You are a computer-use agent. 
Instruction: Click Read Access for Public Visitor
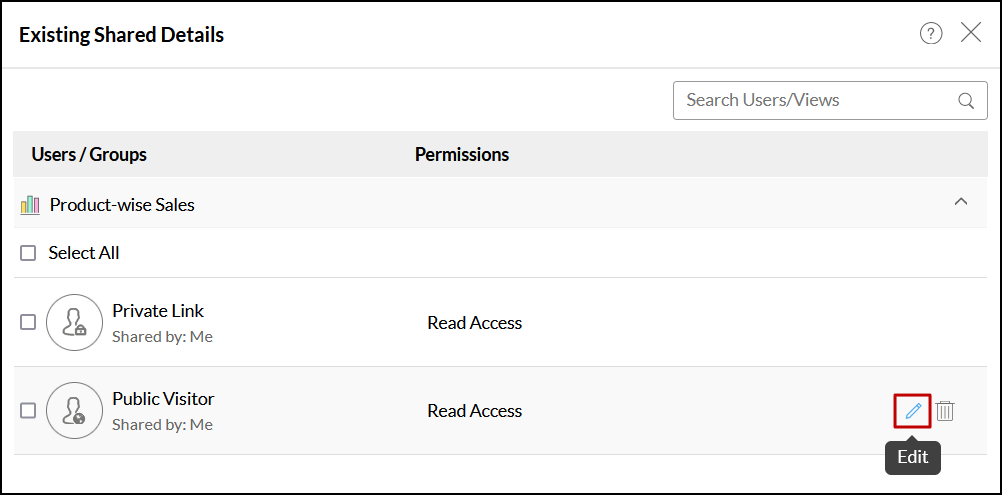click(x=474, y=410)
